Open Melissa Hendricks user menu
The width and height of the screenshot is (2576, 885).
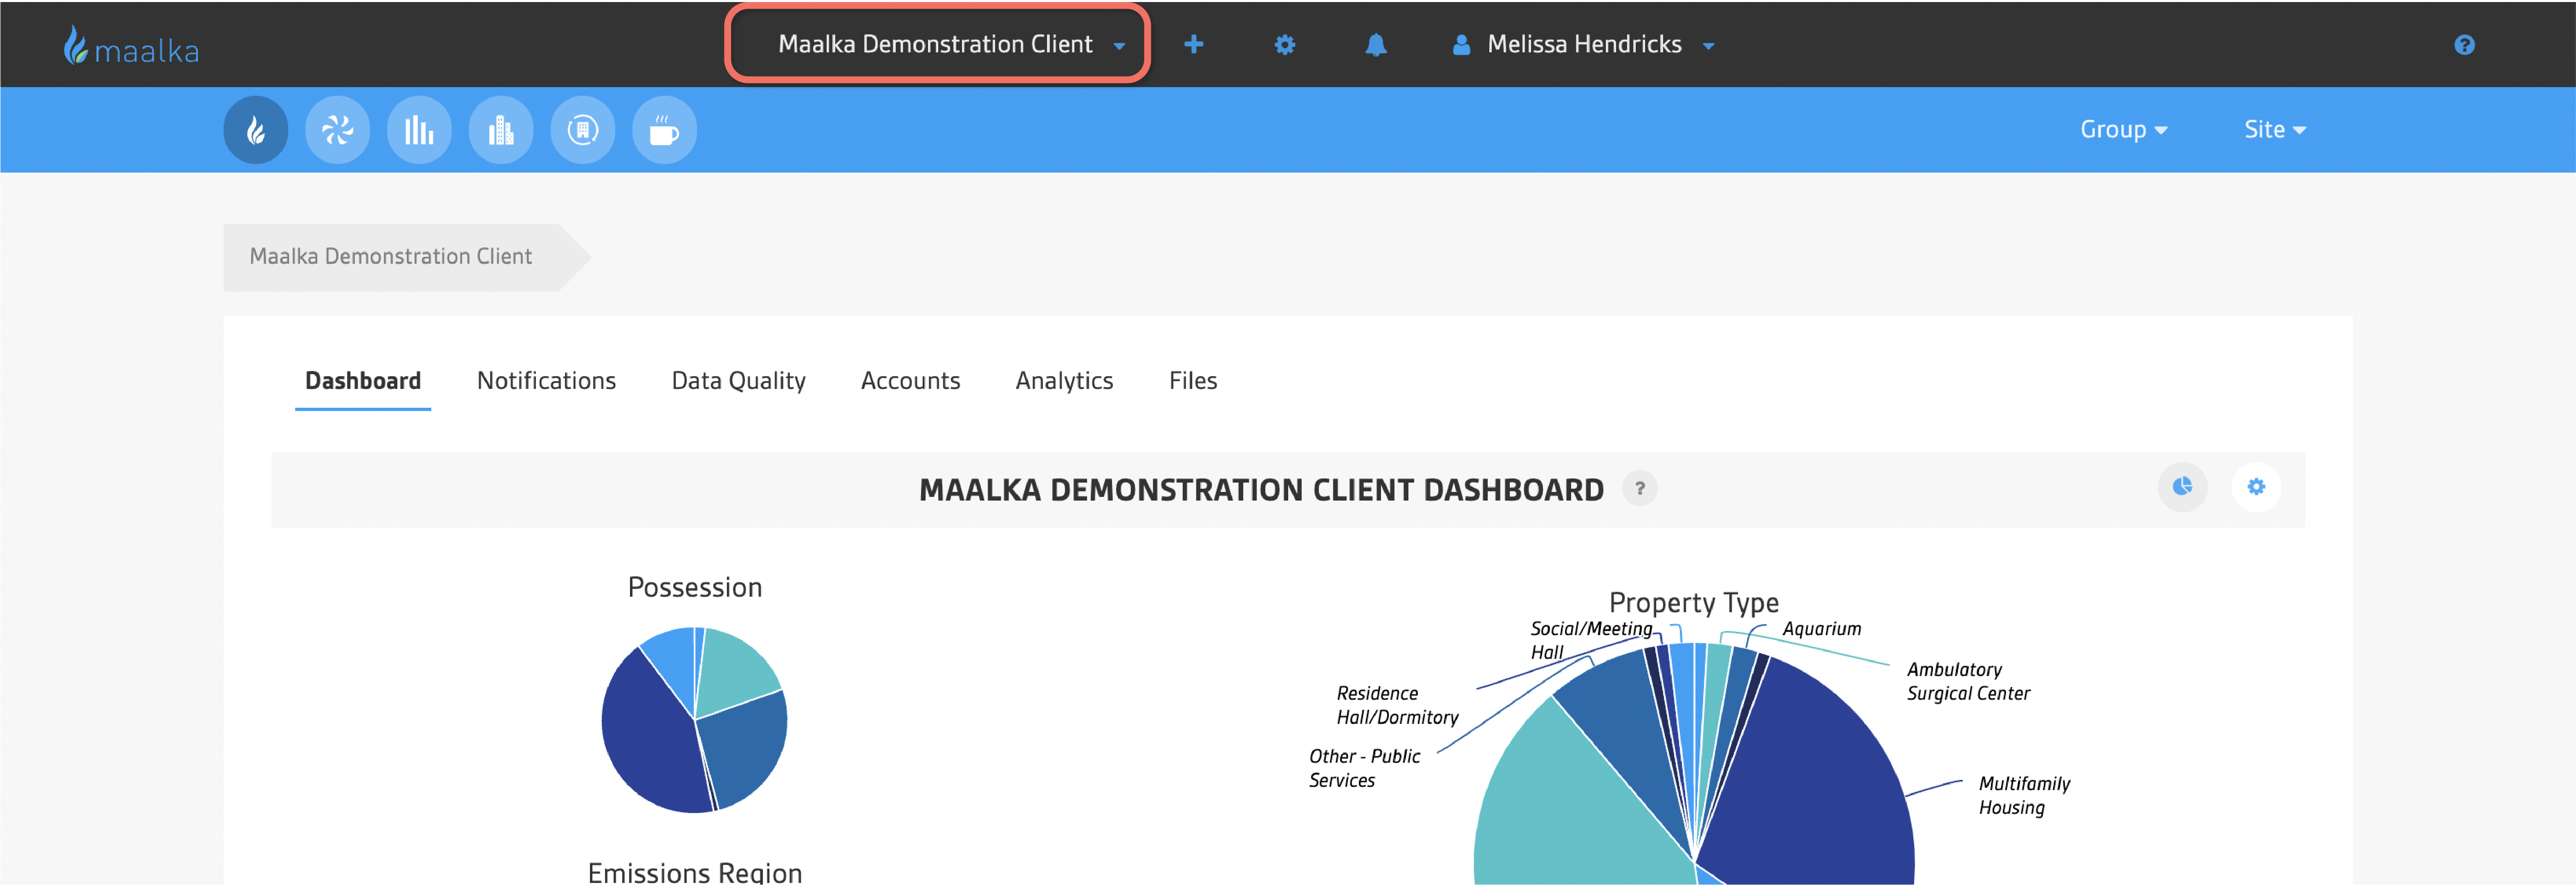(x=1584, y=45)
